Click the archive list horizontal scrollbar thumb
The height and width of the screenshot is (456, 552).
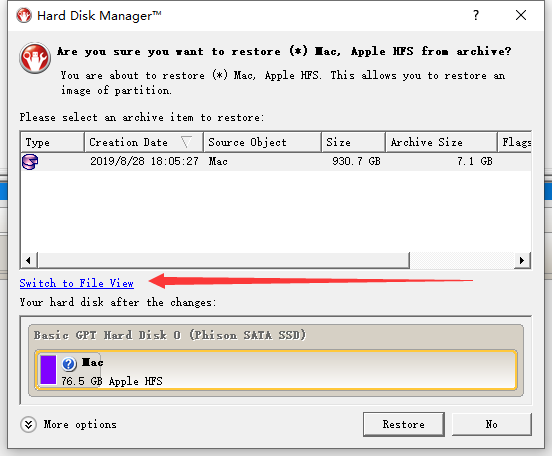(x=224, y=261)
